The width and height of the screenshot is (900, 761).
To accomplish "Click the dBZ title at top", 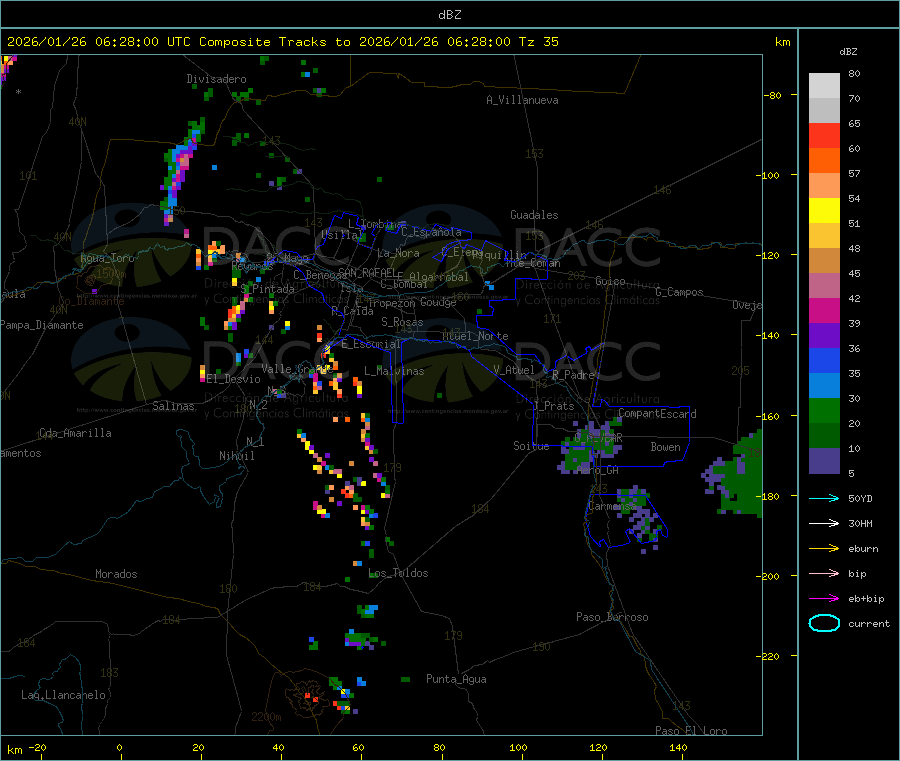I will click(x=449, y=15).
